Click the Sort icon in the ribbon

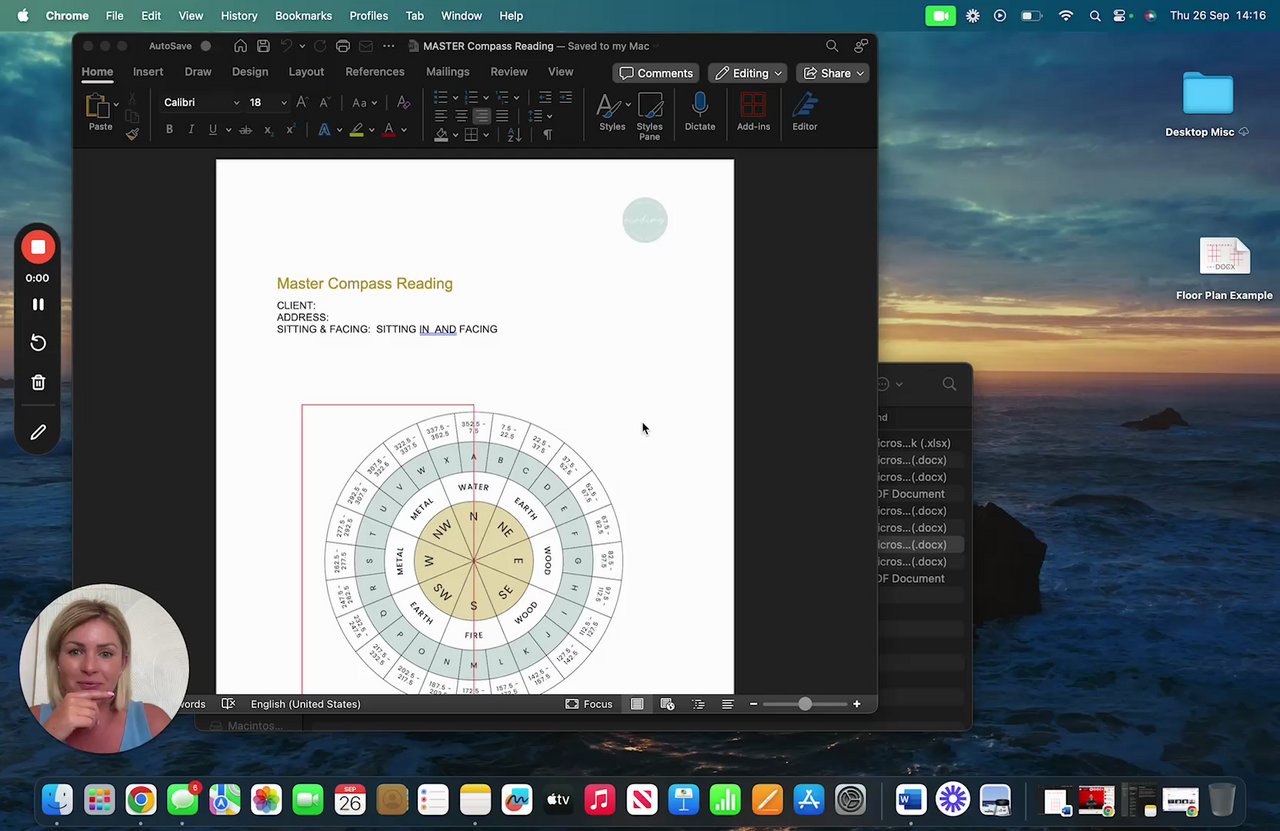pos(515,135)
